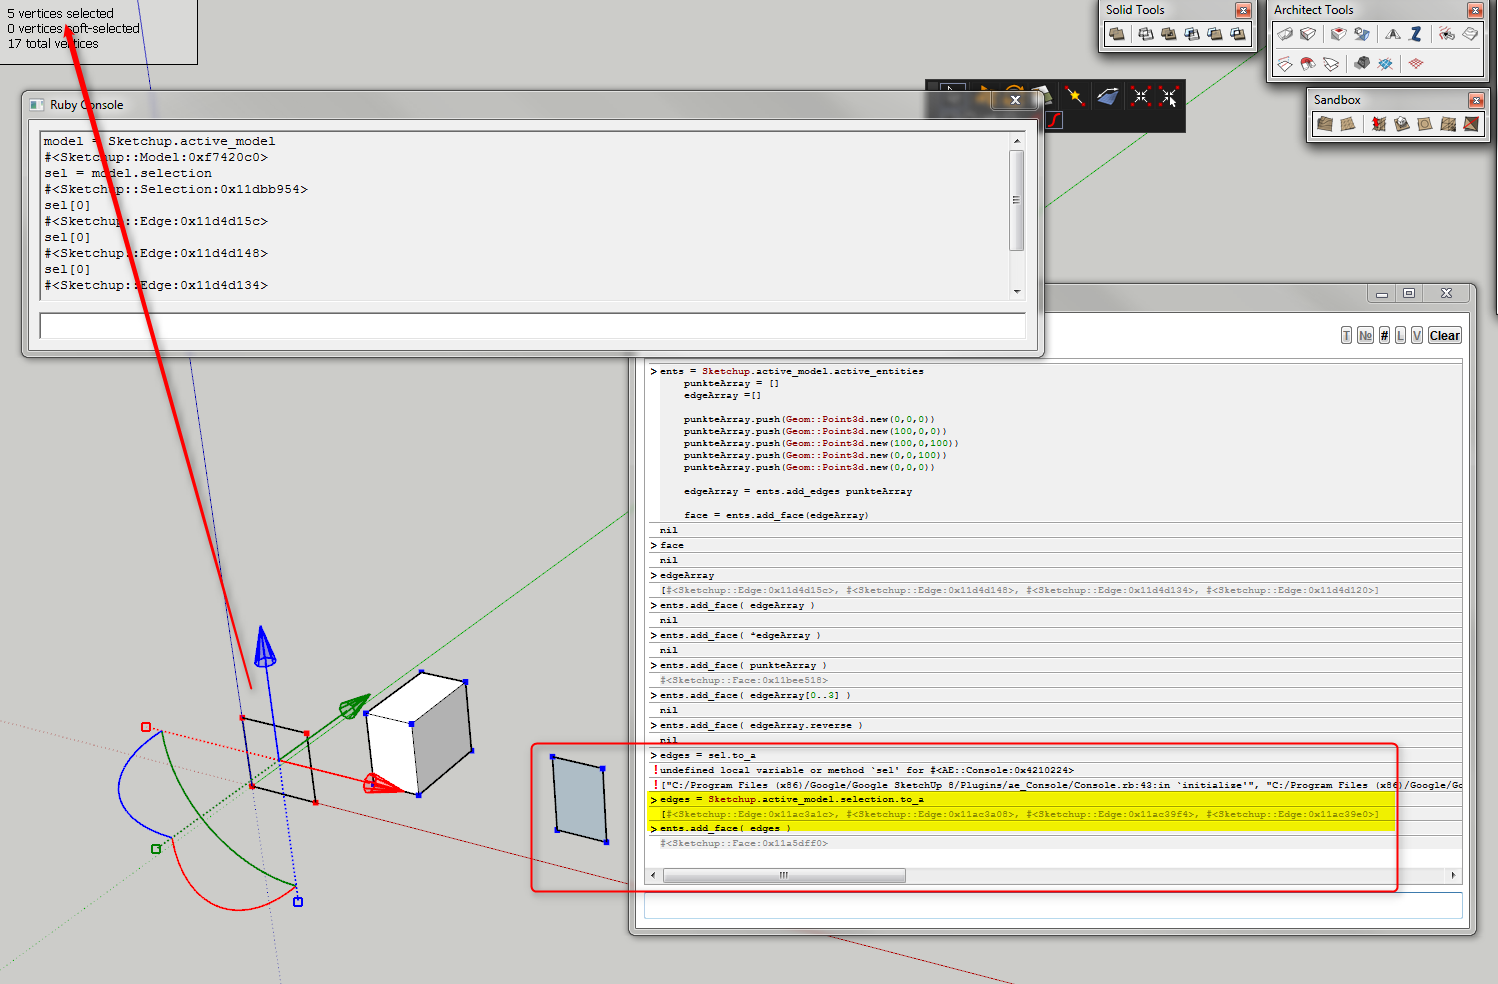
Task: Click 'ents.add_face( punkteArray )' command line
Action: click(x=743, y=665)
